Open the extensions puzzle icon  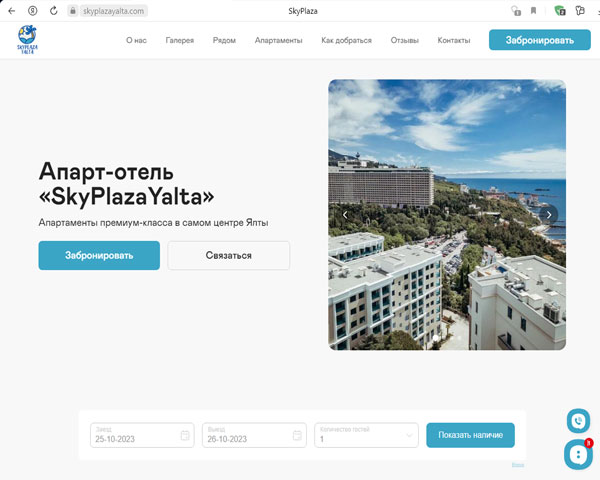[580, 11]
